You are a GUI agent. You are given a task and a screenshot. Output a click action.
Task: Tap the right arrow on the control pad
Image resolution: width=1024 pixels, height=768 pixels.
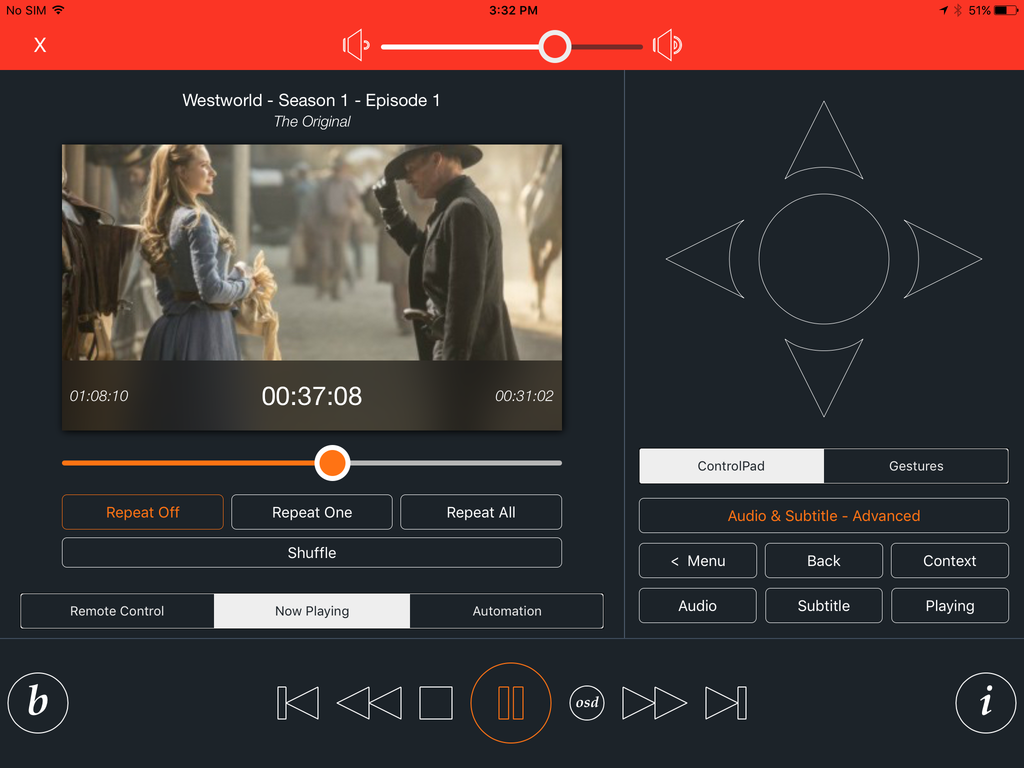(x=942, y=259)
